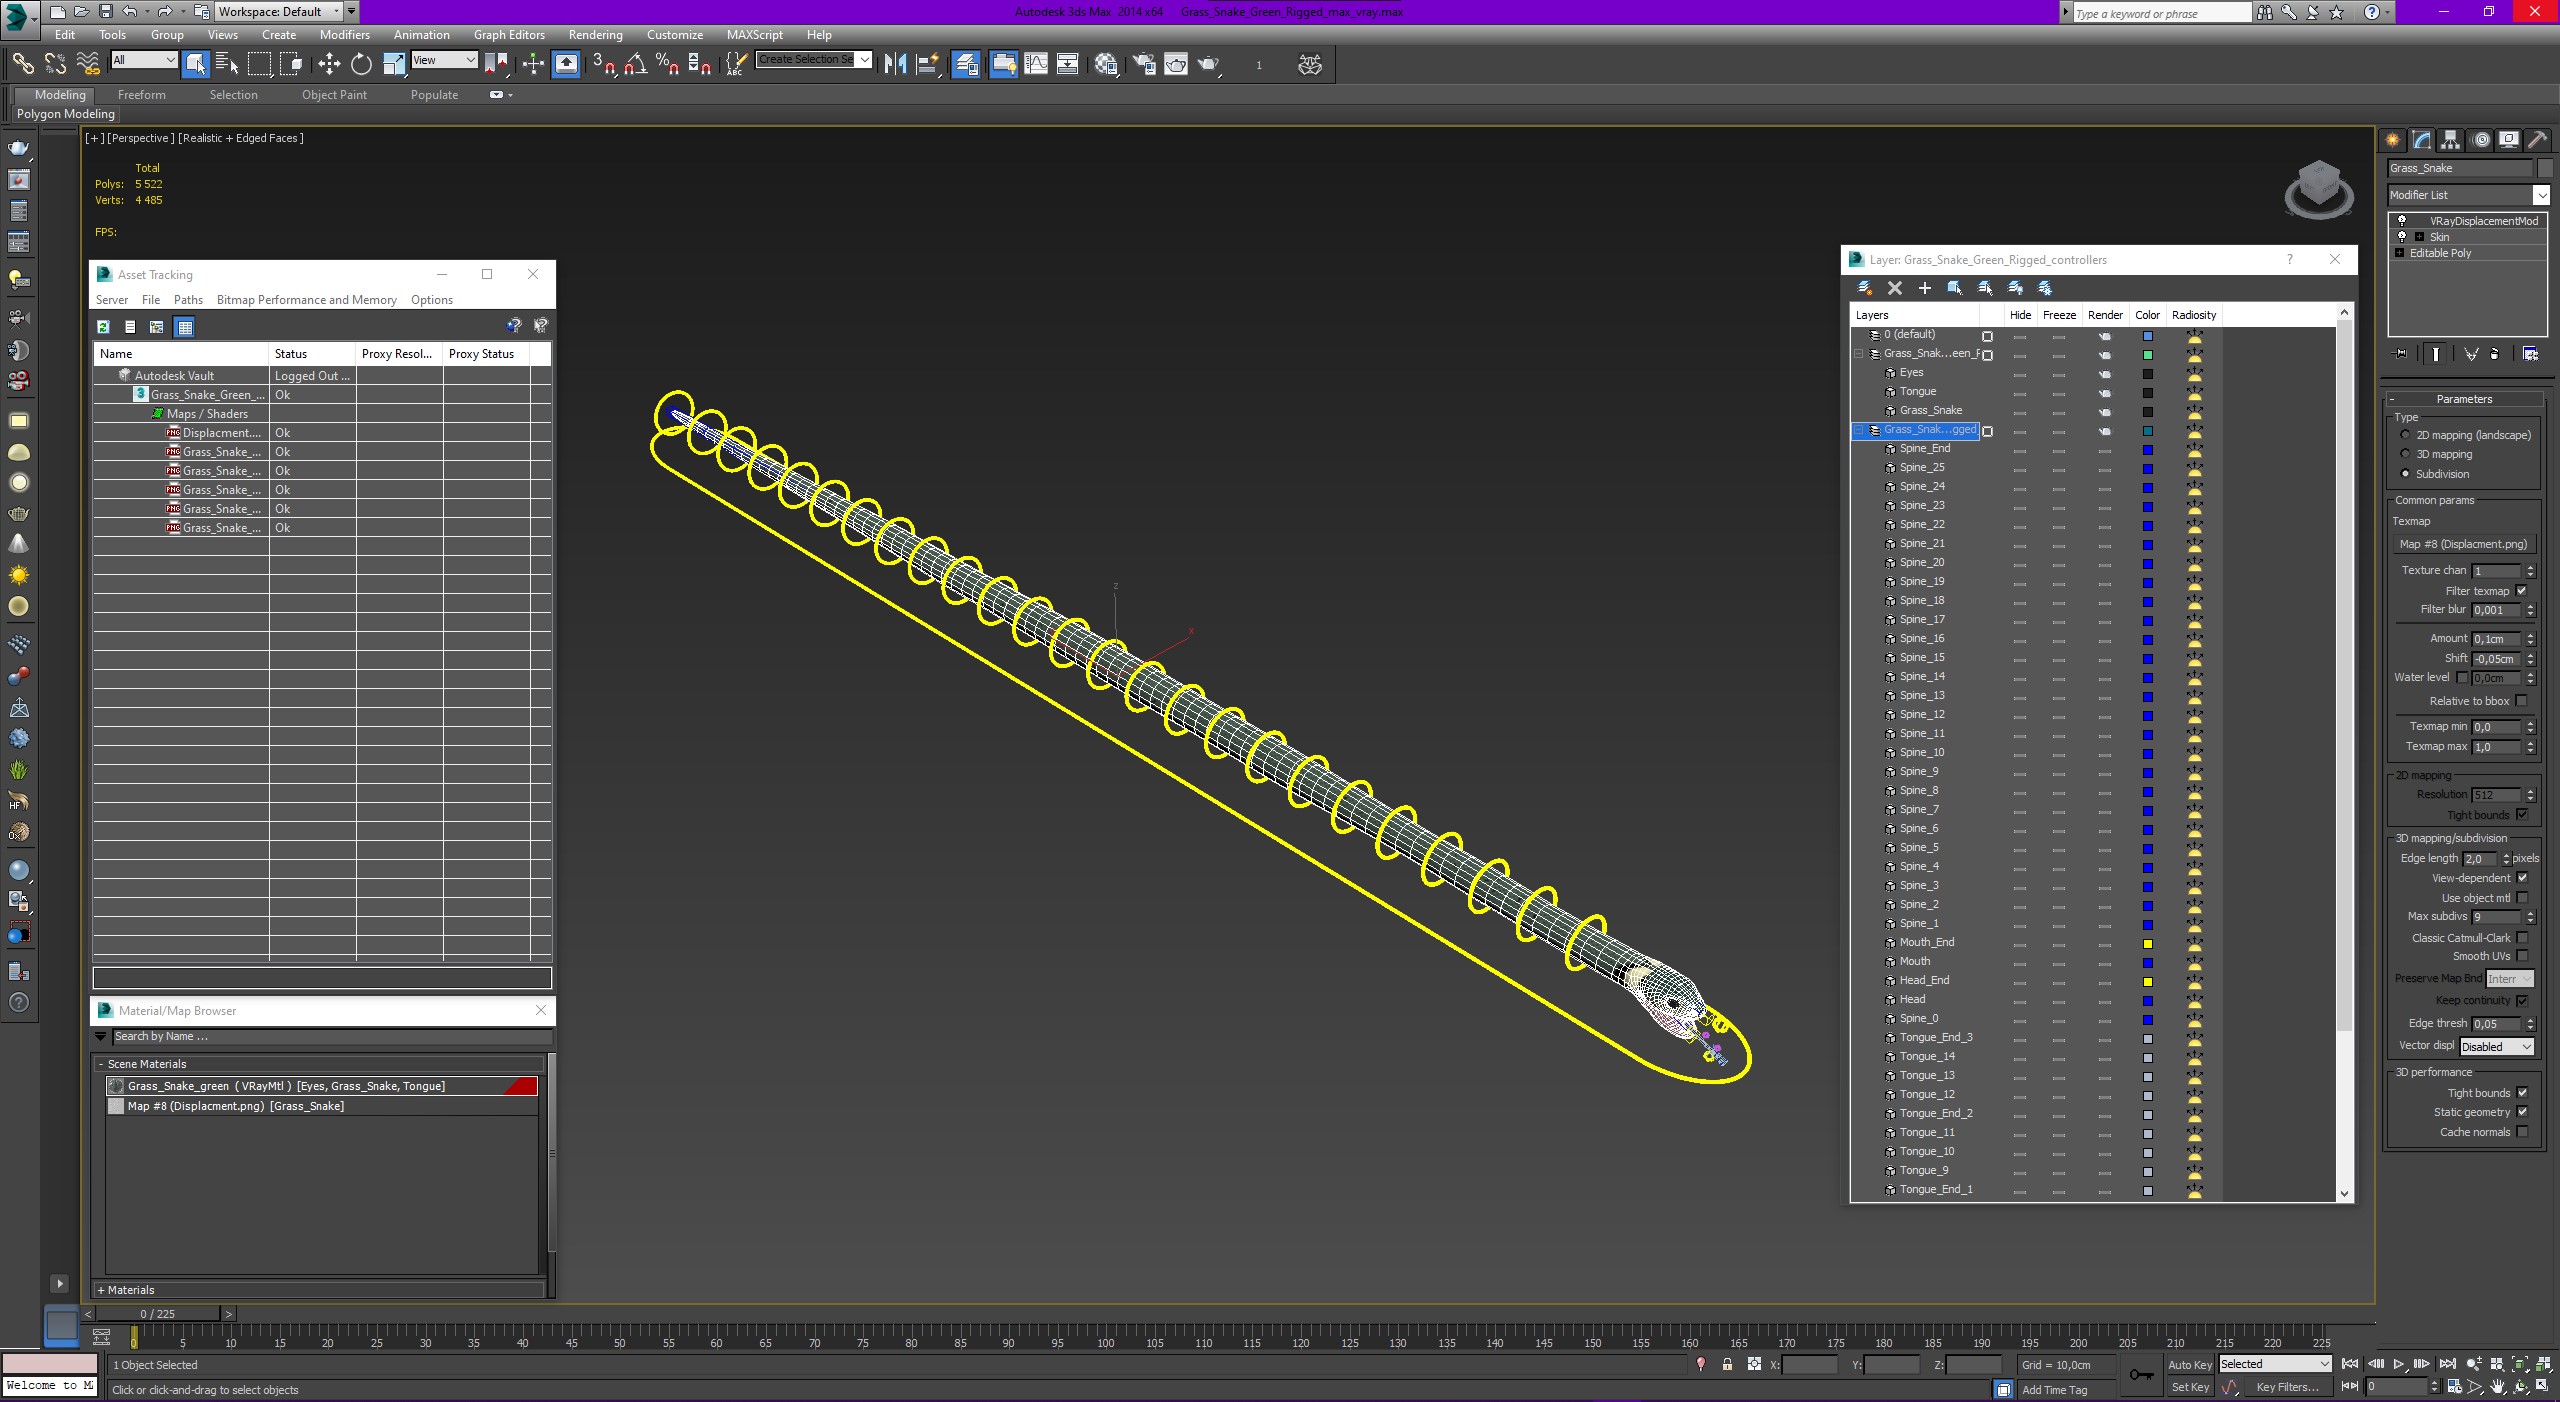Open the Vector displ dropdown
The width and height of the screenshot is (2560, 1402).
2497,1047
